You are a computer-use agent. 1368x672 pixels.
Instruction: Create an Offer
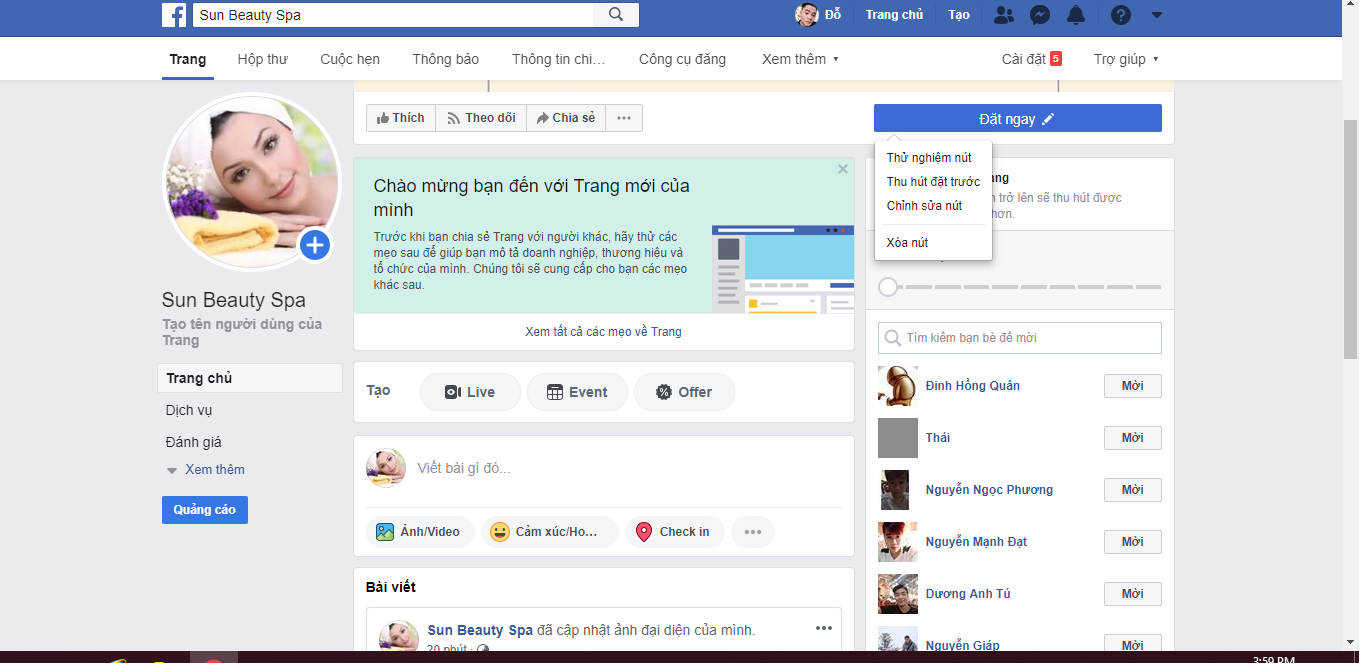pyautogui.click(x=684, y=392)
